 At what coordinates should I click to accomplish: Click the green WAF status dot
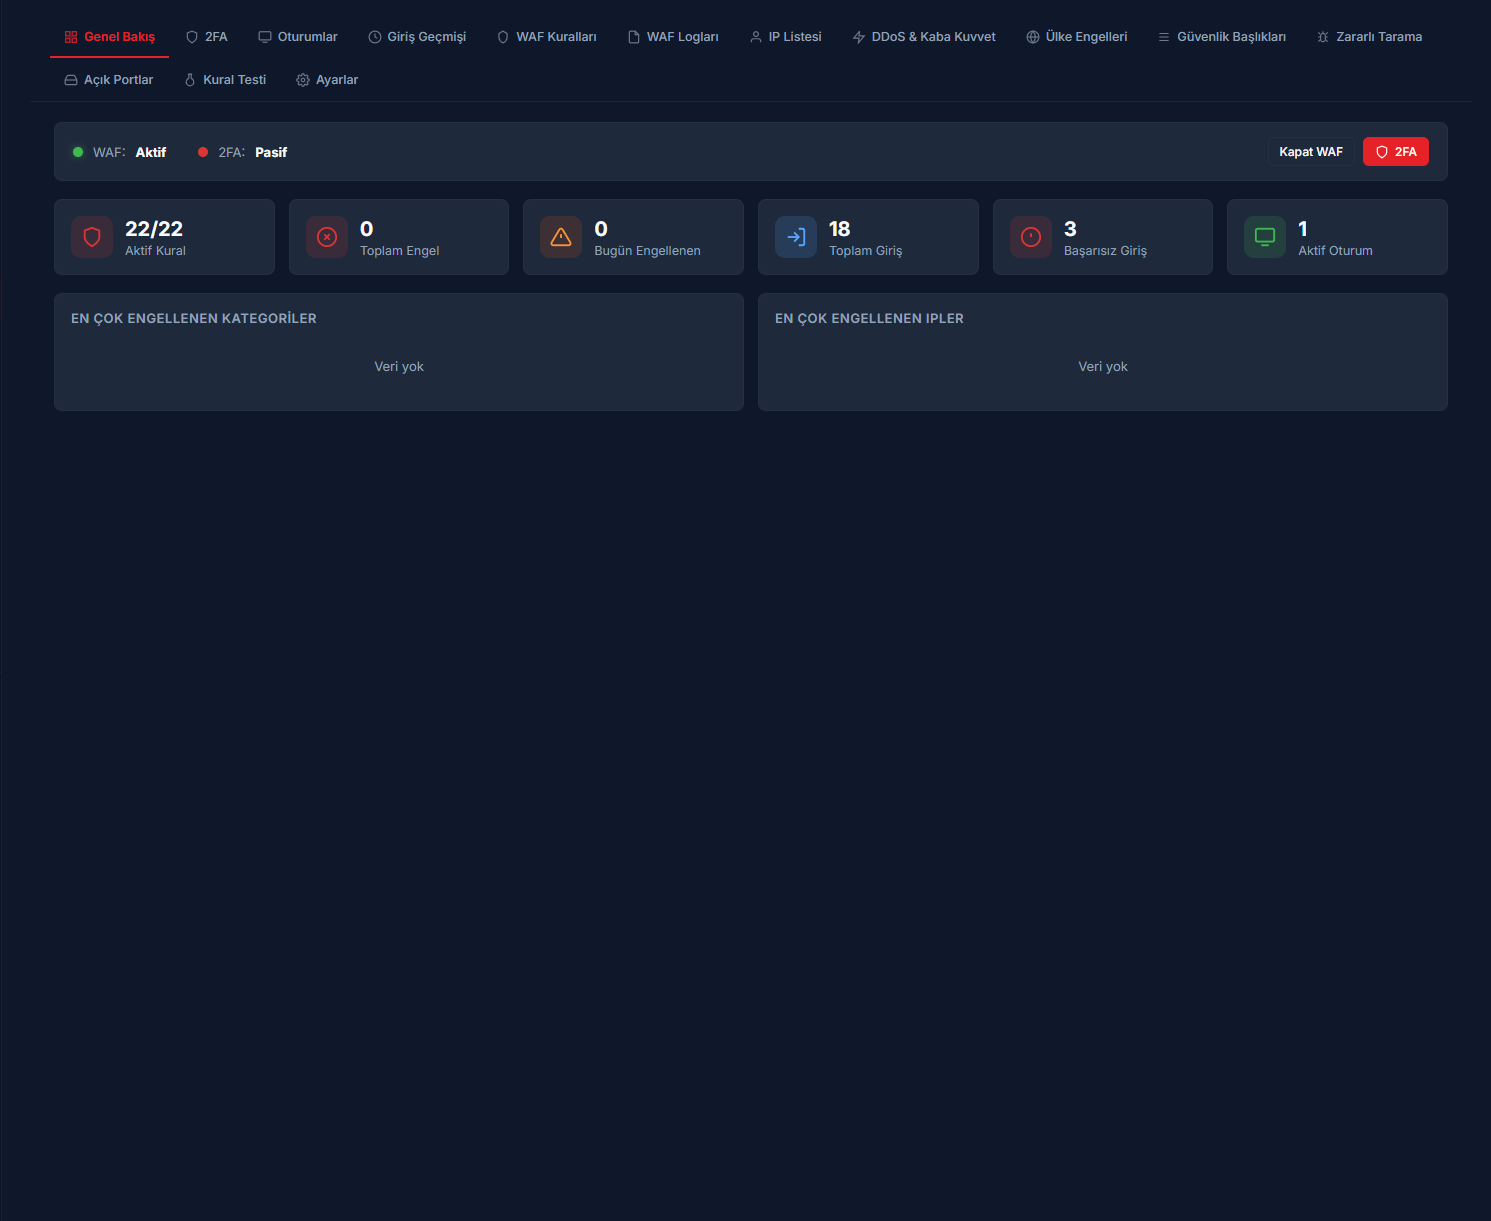coord(78,152)
